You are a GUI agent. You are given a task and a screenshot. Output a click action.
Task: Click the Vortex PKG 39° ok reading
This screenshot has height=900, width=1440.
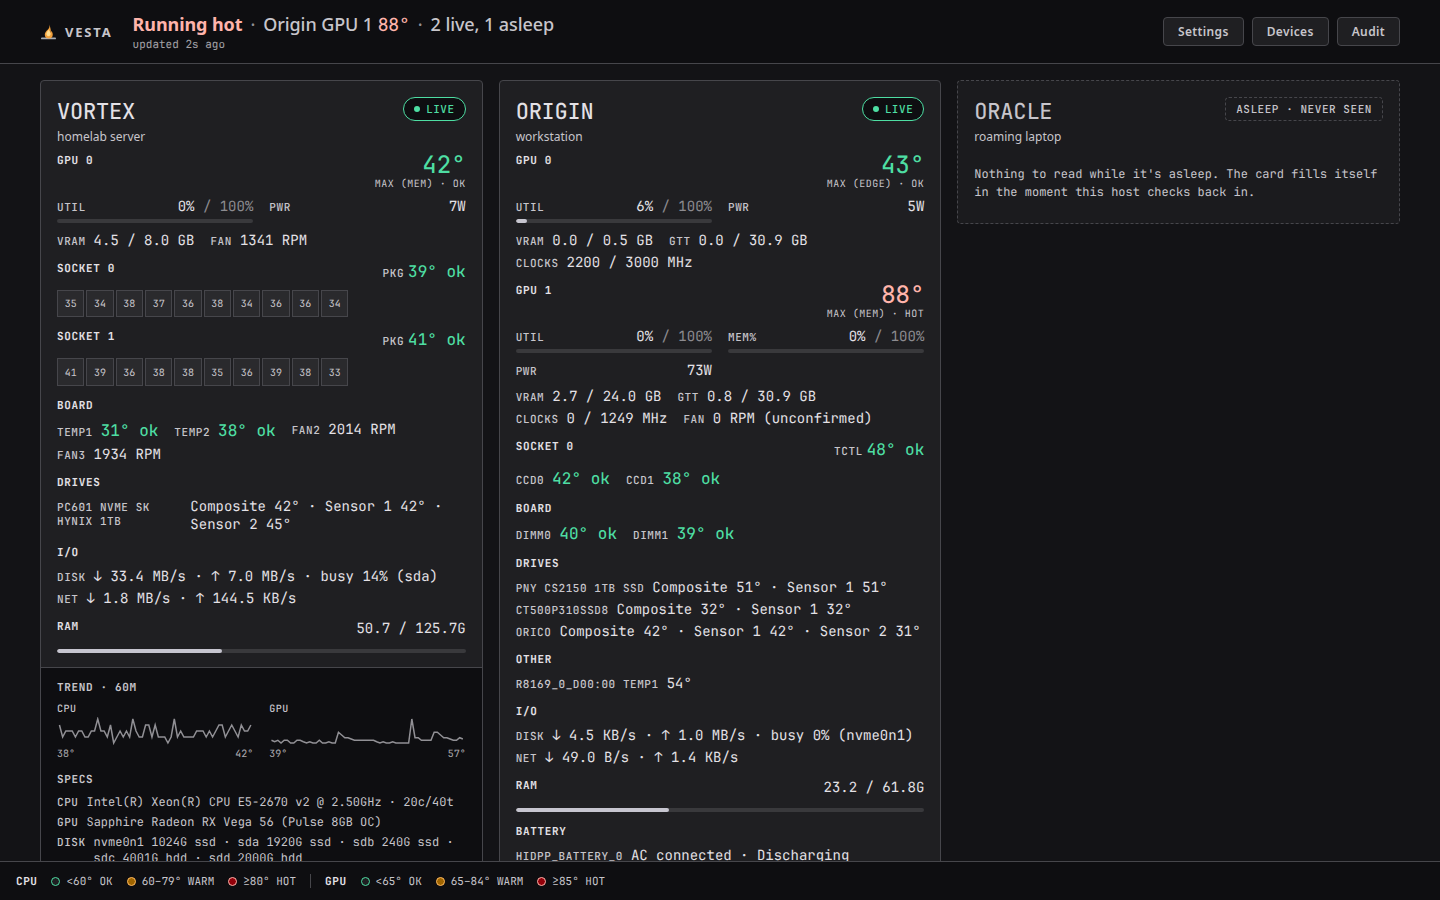[x=424, y=272]
